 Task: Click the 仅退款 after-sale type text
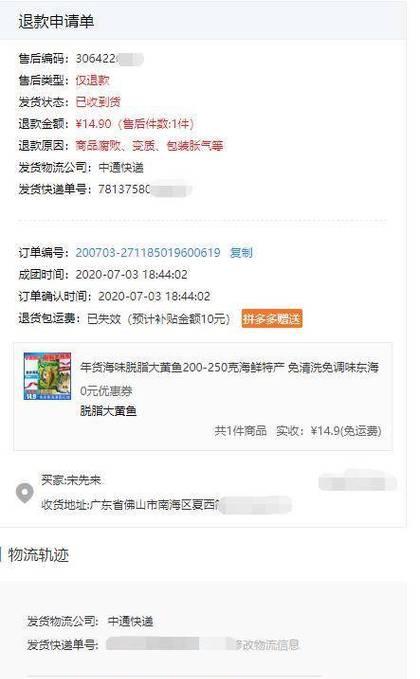click(92, 81)
